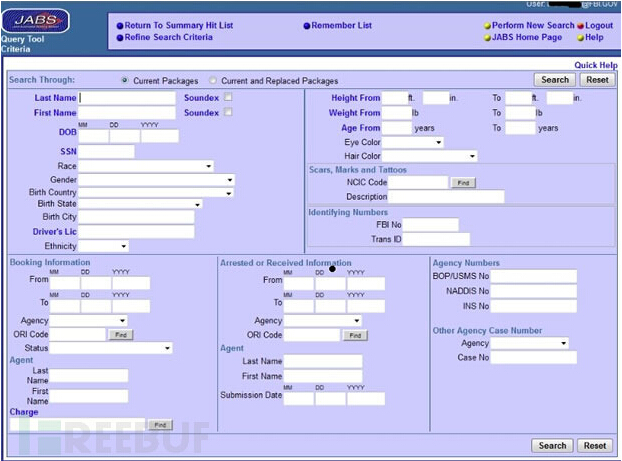Enable Soundex checkbox for Last Name
The height and width of the screenshot is (461, 622).
[x=228, y=98]
